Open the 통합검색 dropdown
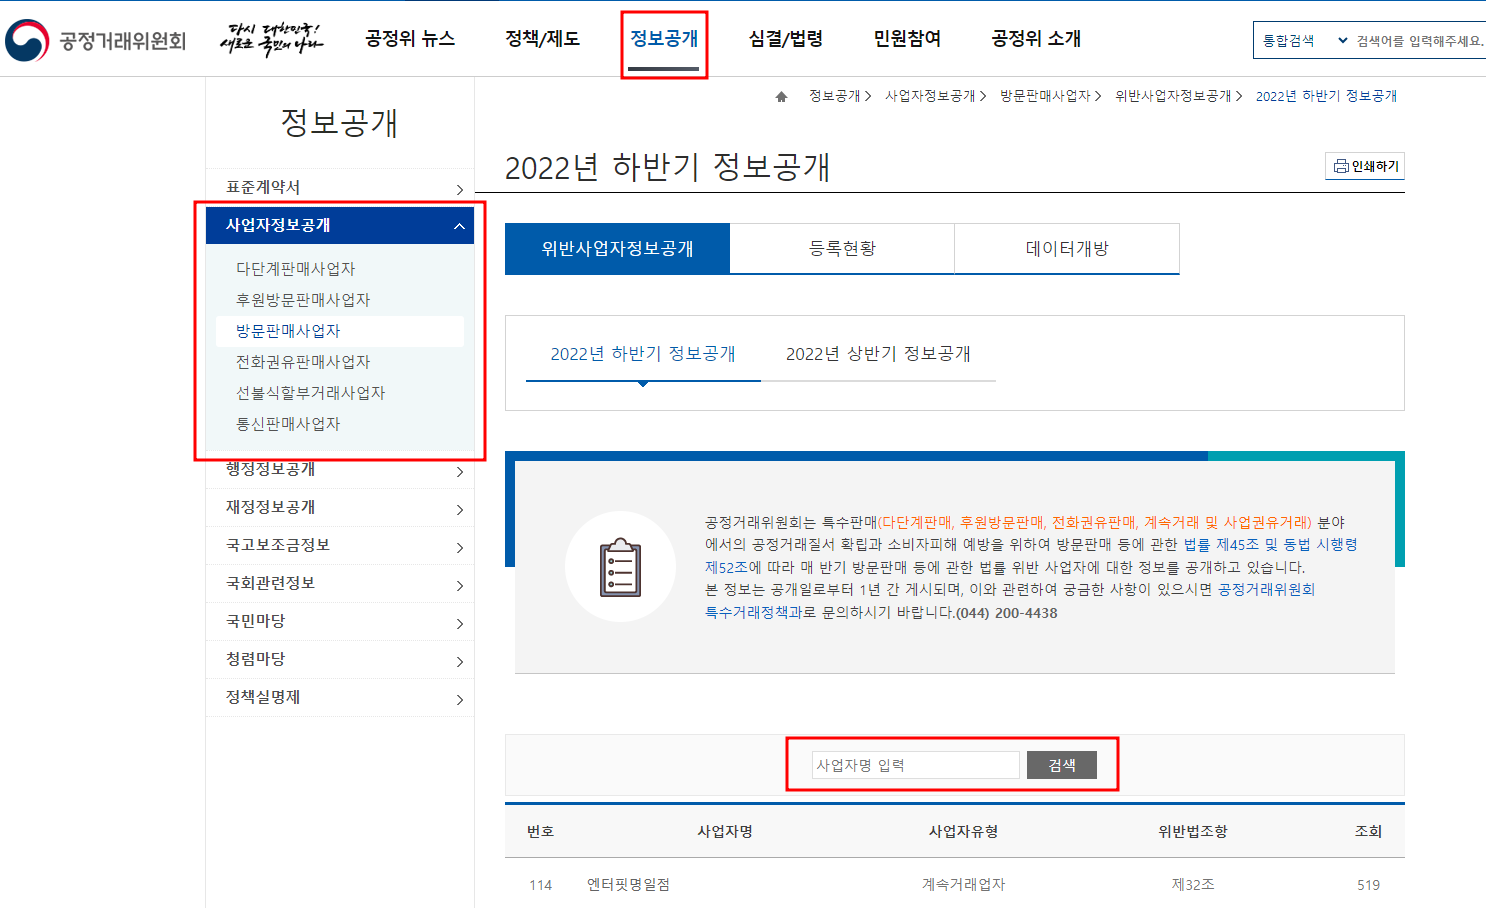The width and height of the screenshot is (1486, 908). (1304, 41)
